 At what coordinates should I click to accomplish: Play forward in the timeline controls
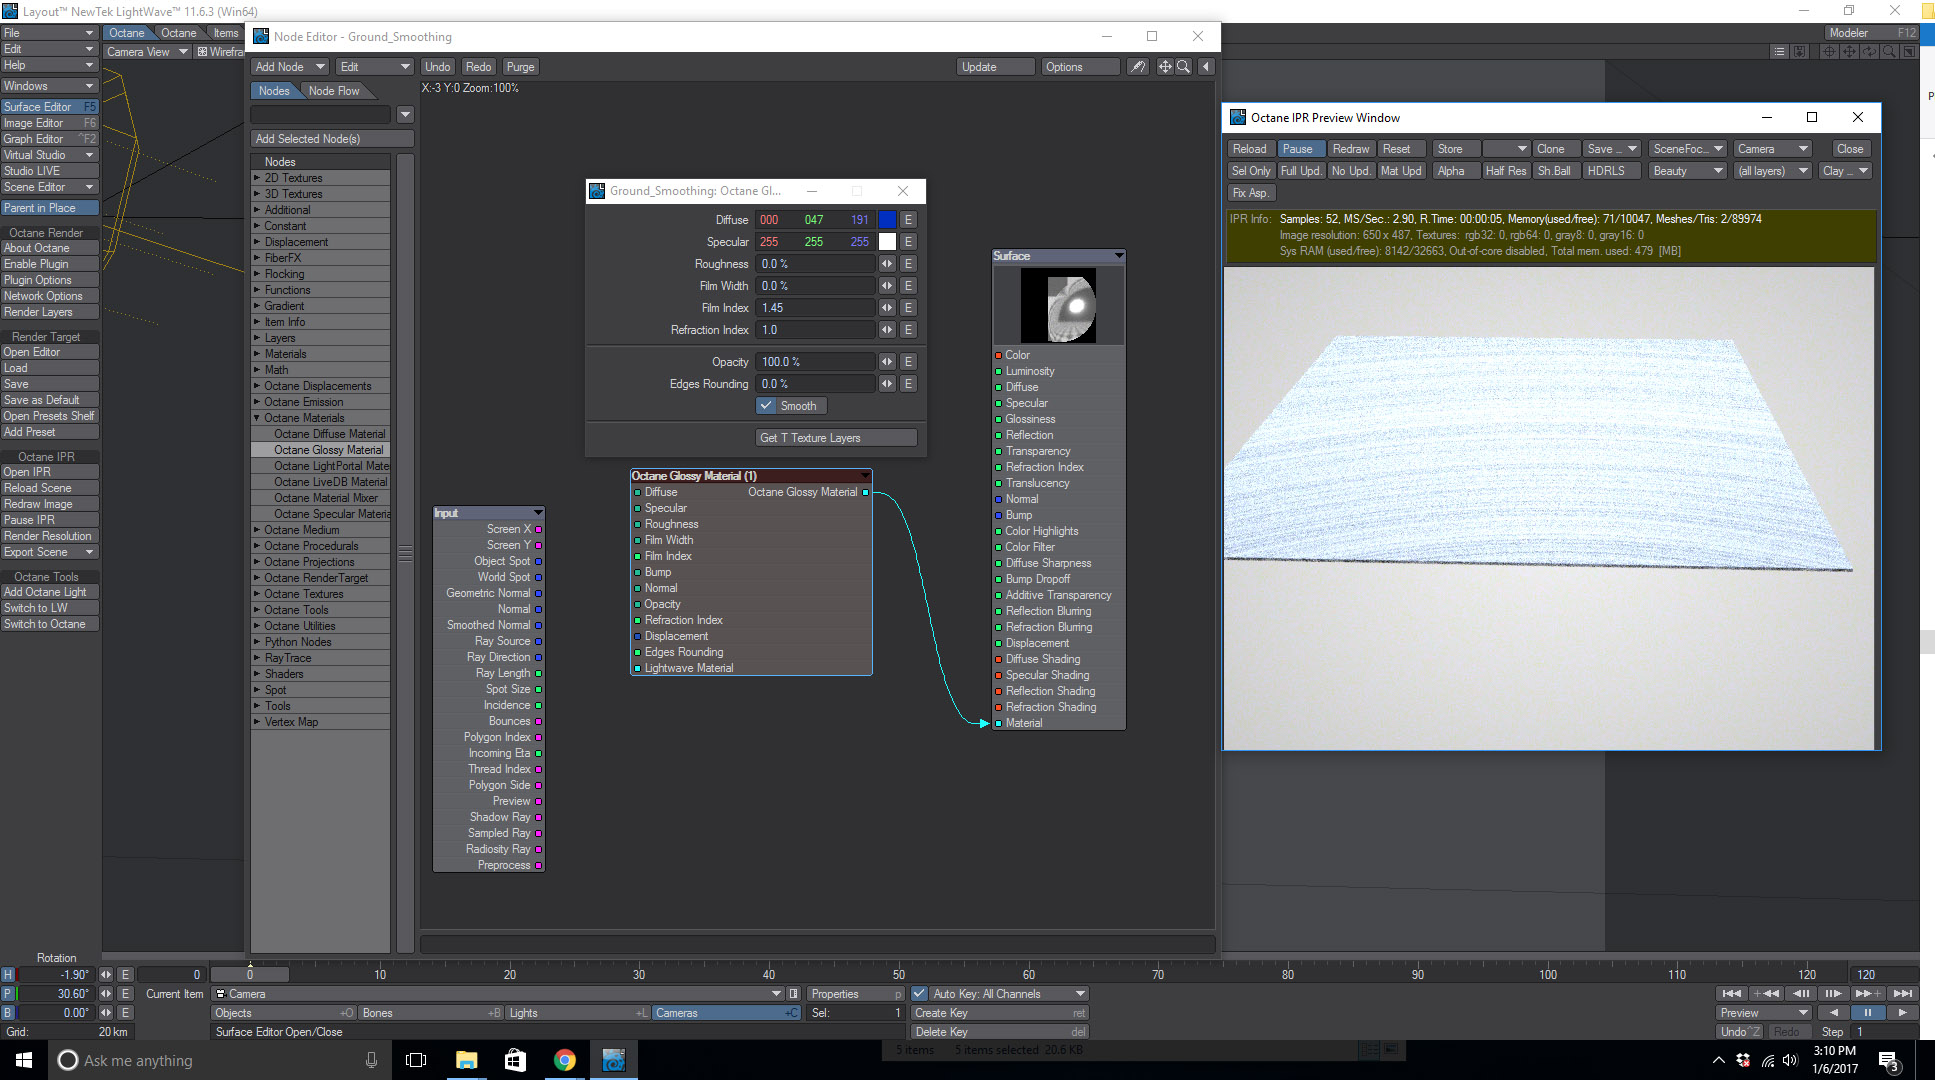(1902, 1013)
